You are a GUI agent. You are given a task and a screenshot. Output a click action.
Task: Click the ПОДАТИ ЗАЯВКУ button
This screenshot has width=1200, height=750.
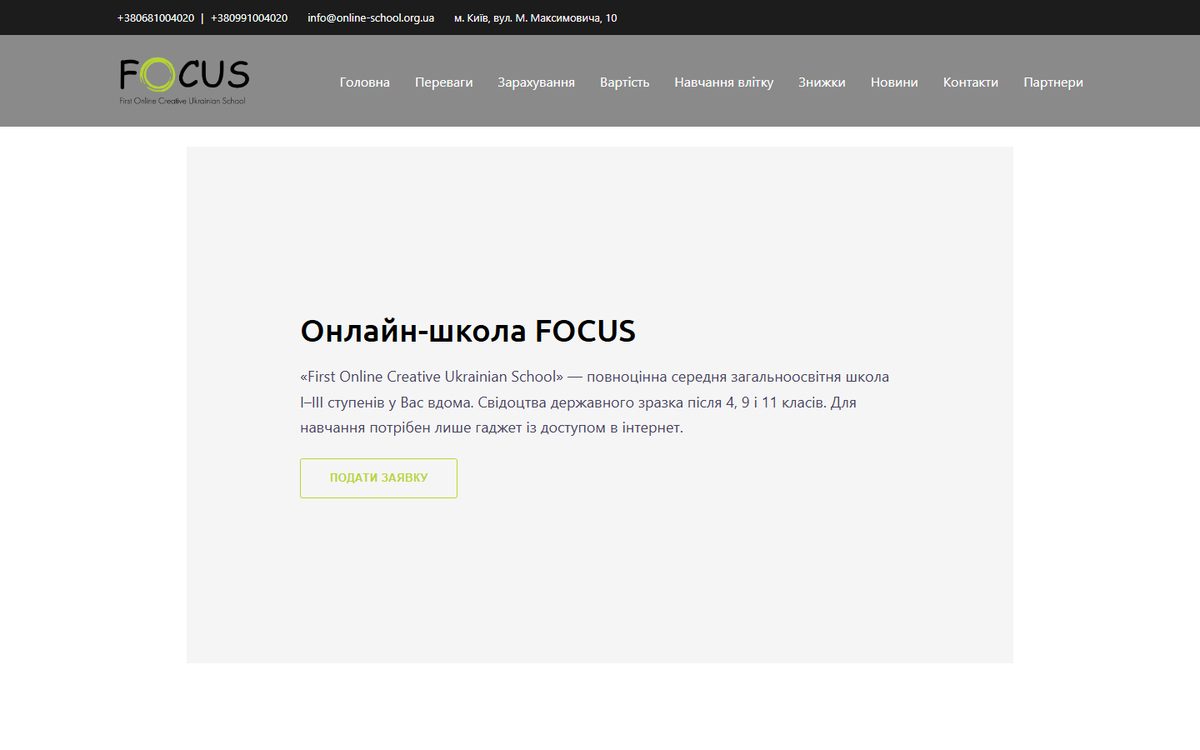tap(379, 478)
